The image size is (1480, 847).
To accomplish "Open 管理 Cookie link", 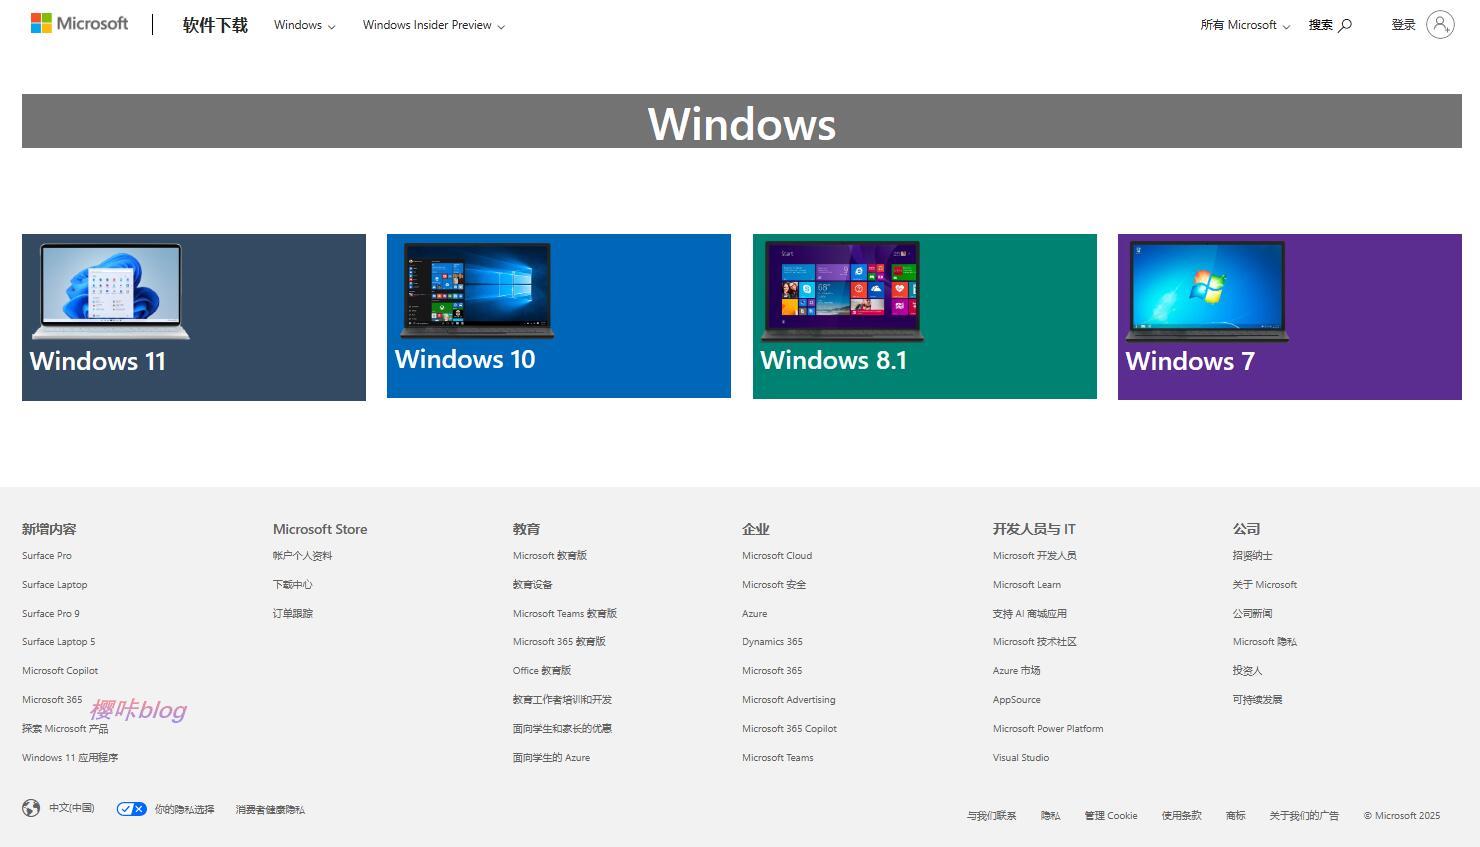I will [x=1111, y=816].
